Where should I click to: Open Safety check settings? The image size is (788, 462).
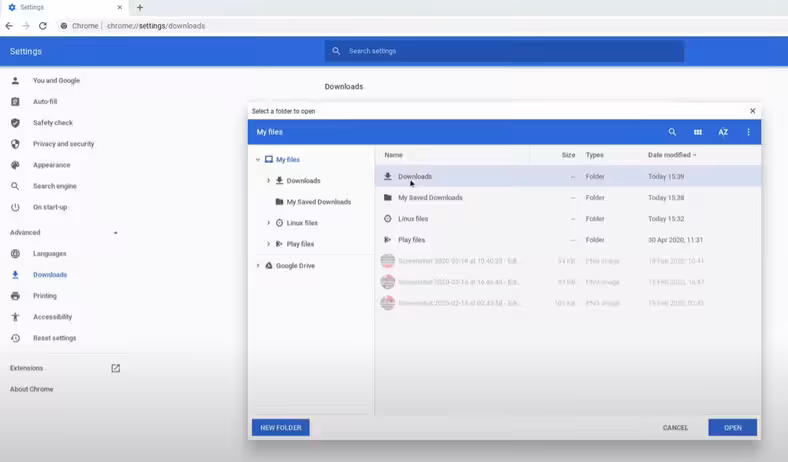(53, 123)
